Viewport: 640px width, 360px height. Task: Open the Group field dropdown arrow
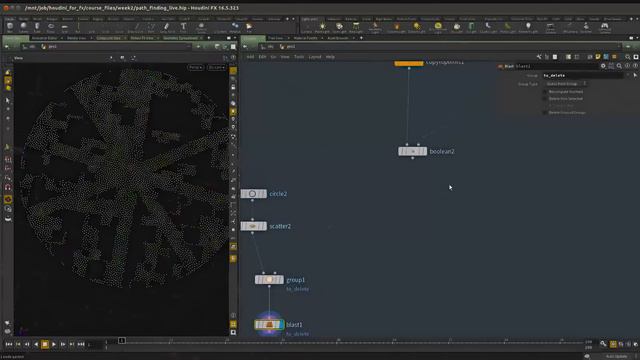click(628, 76)
